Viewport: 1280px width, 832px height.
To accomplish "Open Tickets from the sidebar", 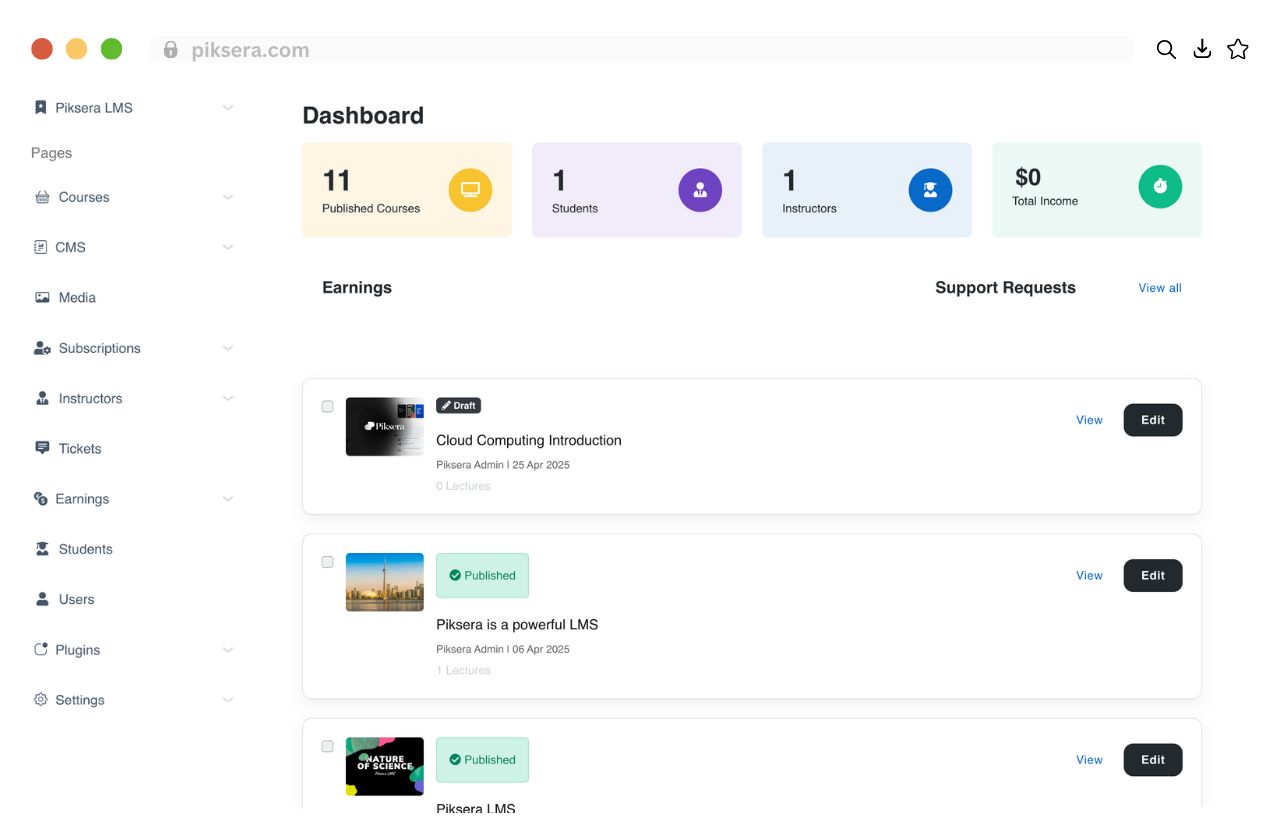I will coord(79,449).
